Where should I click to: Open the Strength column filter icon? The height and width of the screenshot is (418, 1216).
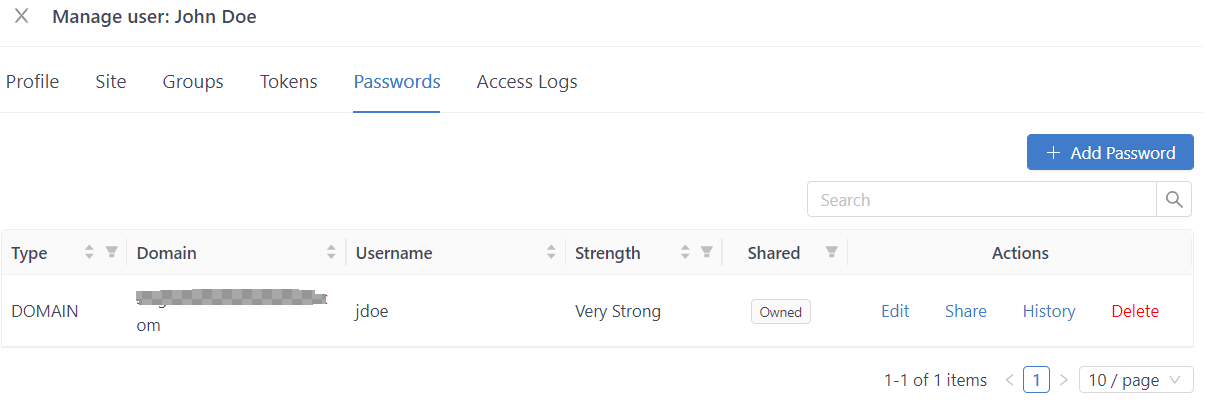(x=707, y=253)
